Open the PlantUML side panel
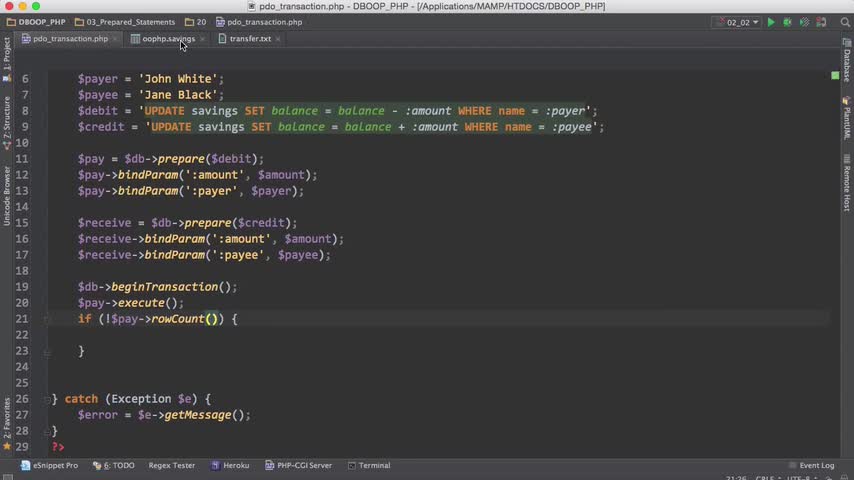The image size is (854, 480). coord(847,118)
